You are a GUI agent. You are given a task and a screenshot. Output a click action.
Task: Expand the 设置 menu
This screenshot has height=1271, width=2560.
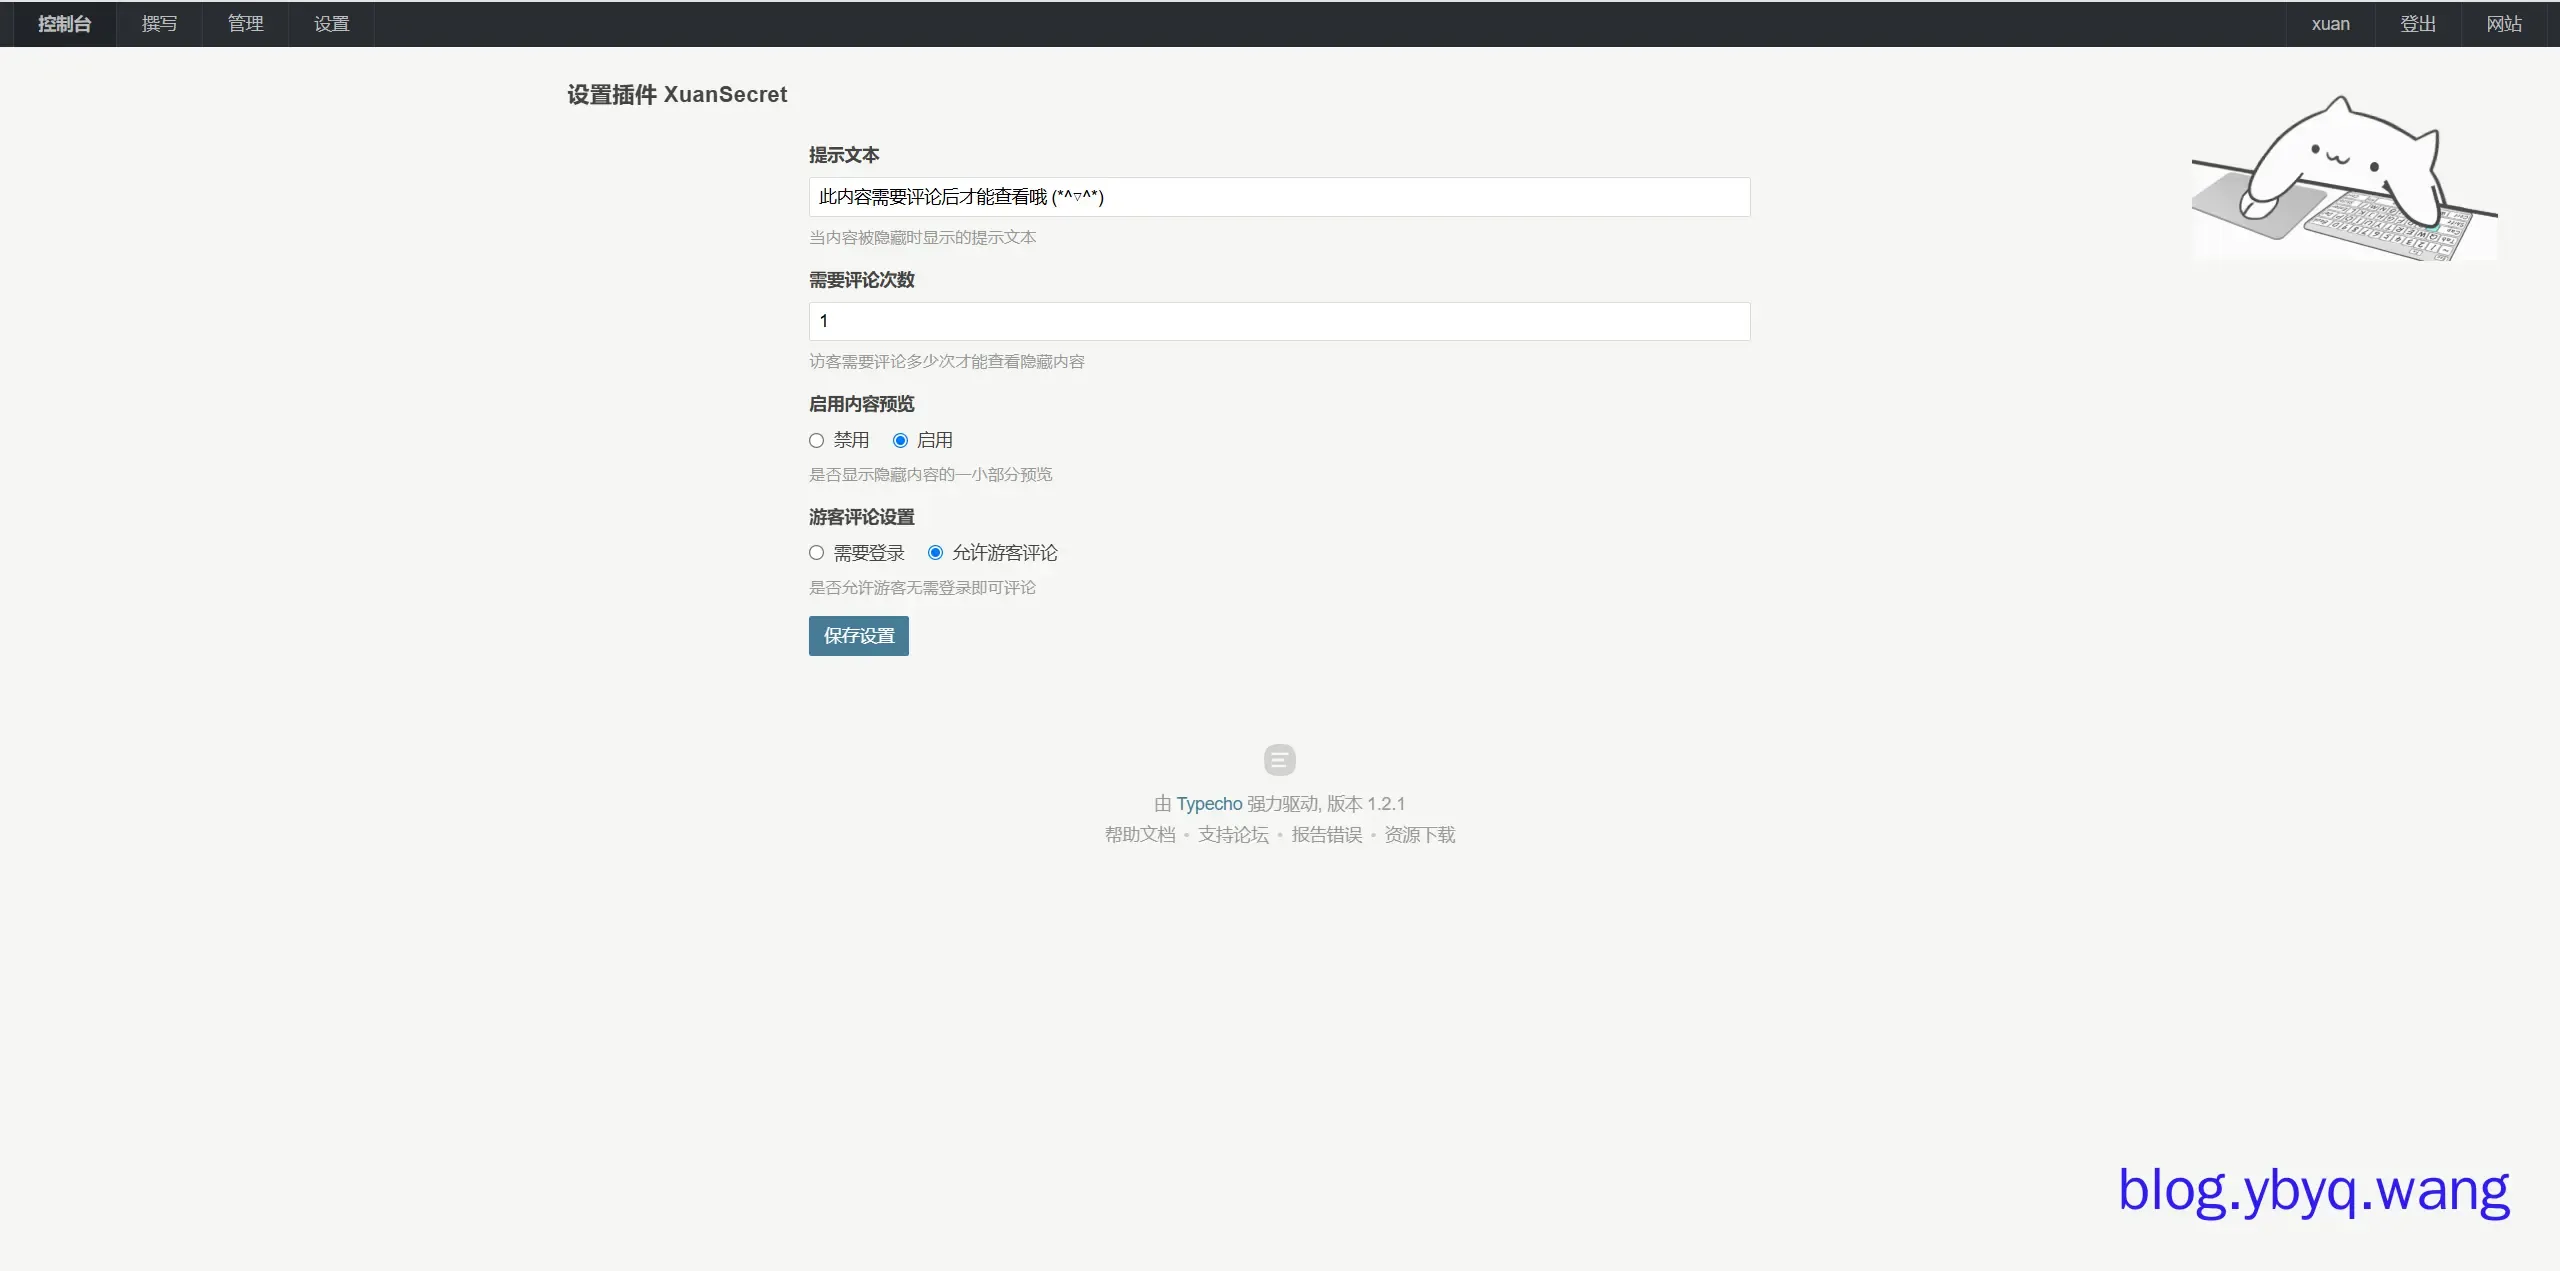[331, 24]
